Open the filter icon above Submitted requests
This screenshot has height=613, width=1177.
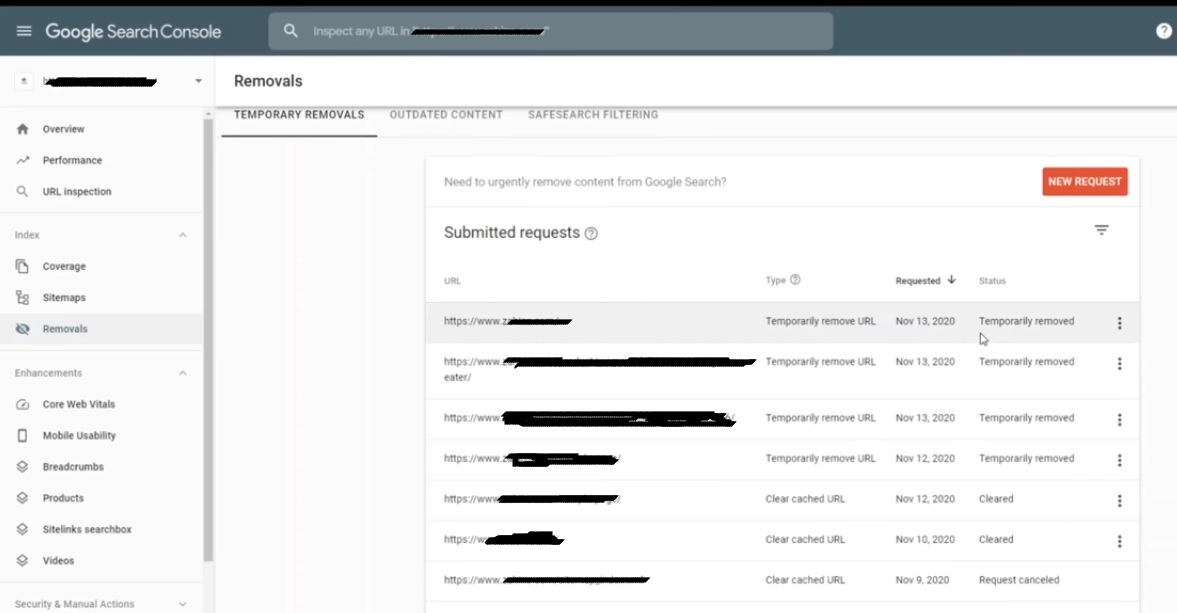(x=1101, y=229)
